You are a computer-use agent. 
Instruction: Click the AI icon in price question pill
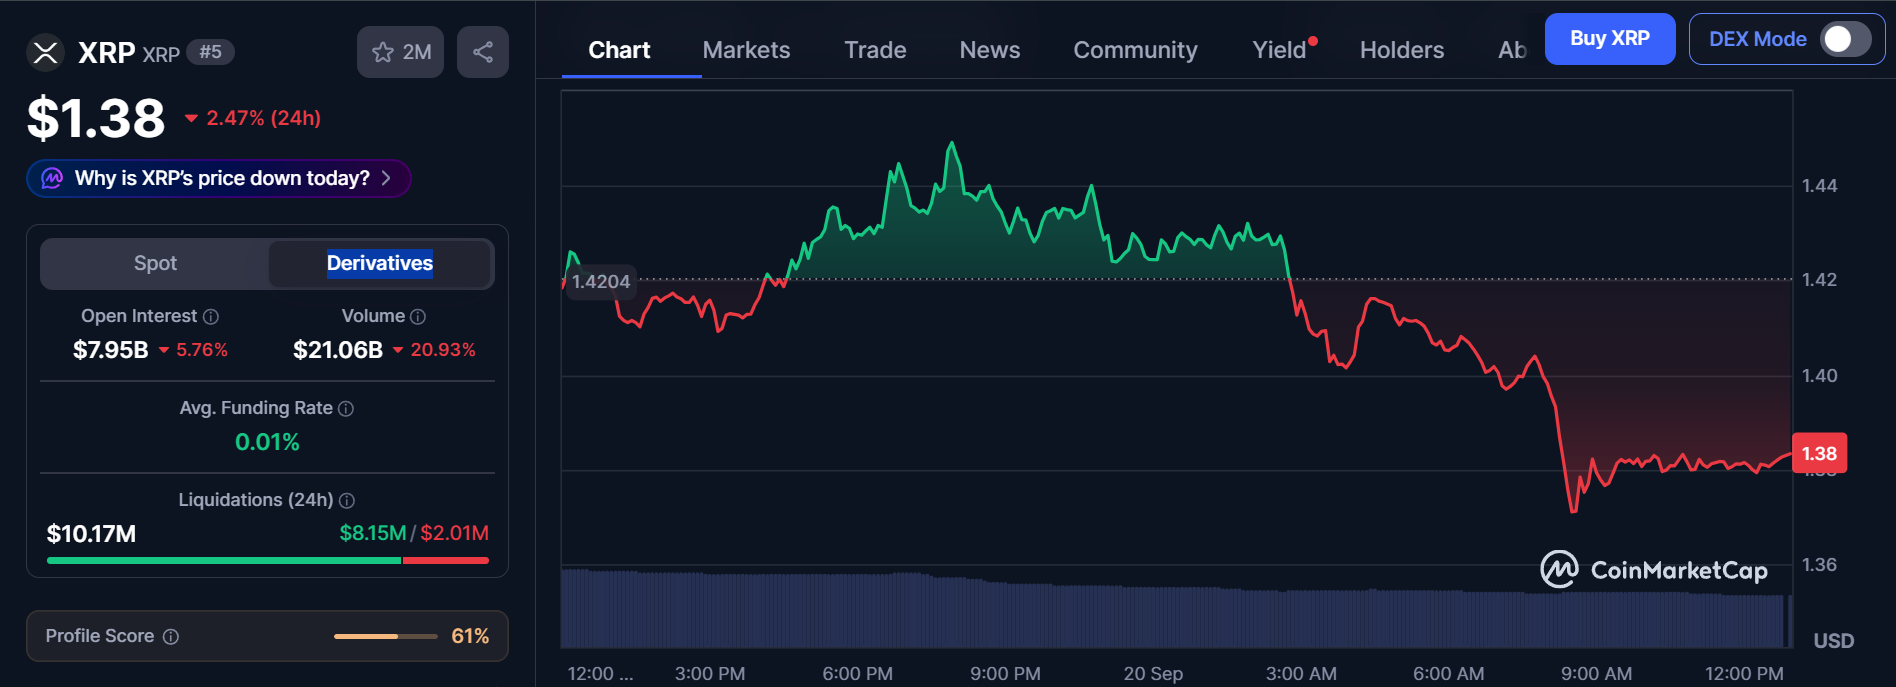click(52, 178)
